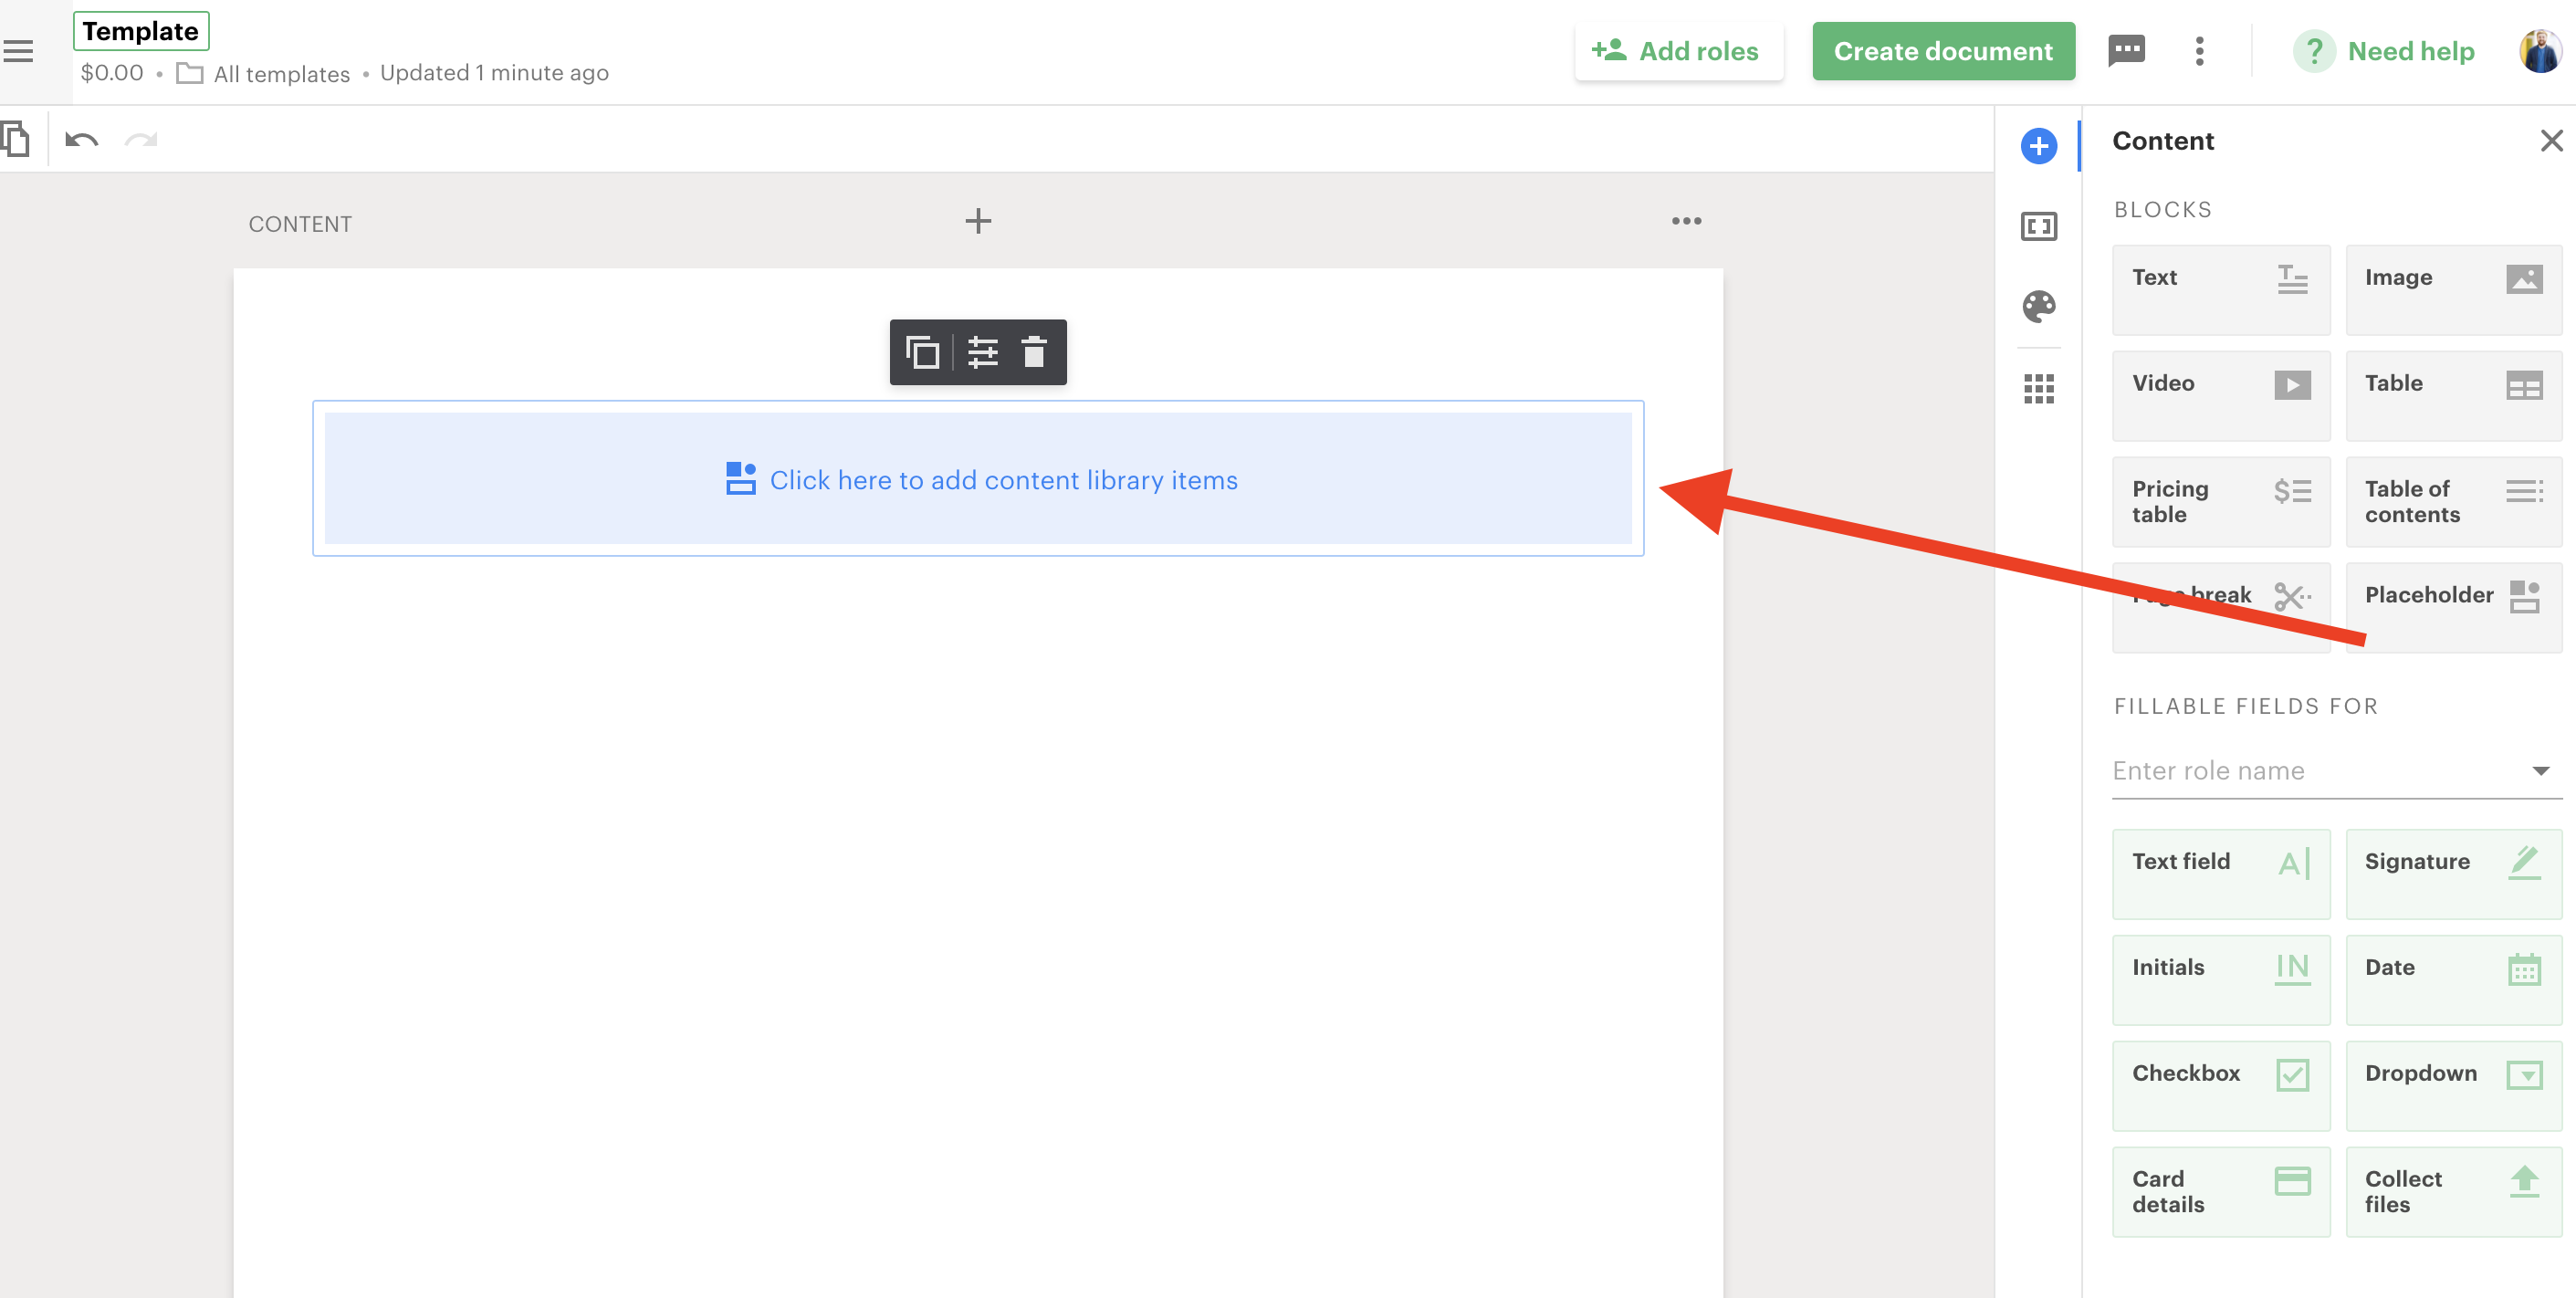Open the chat comments icon
Viewport: 2576px width, 1298px height.
tap(2126, 50)
